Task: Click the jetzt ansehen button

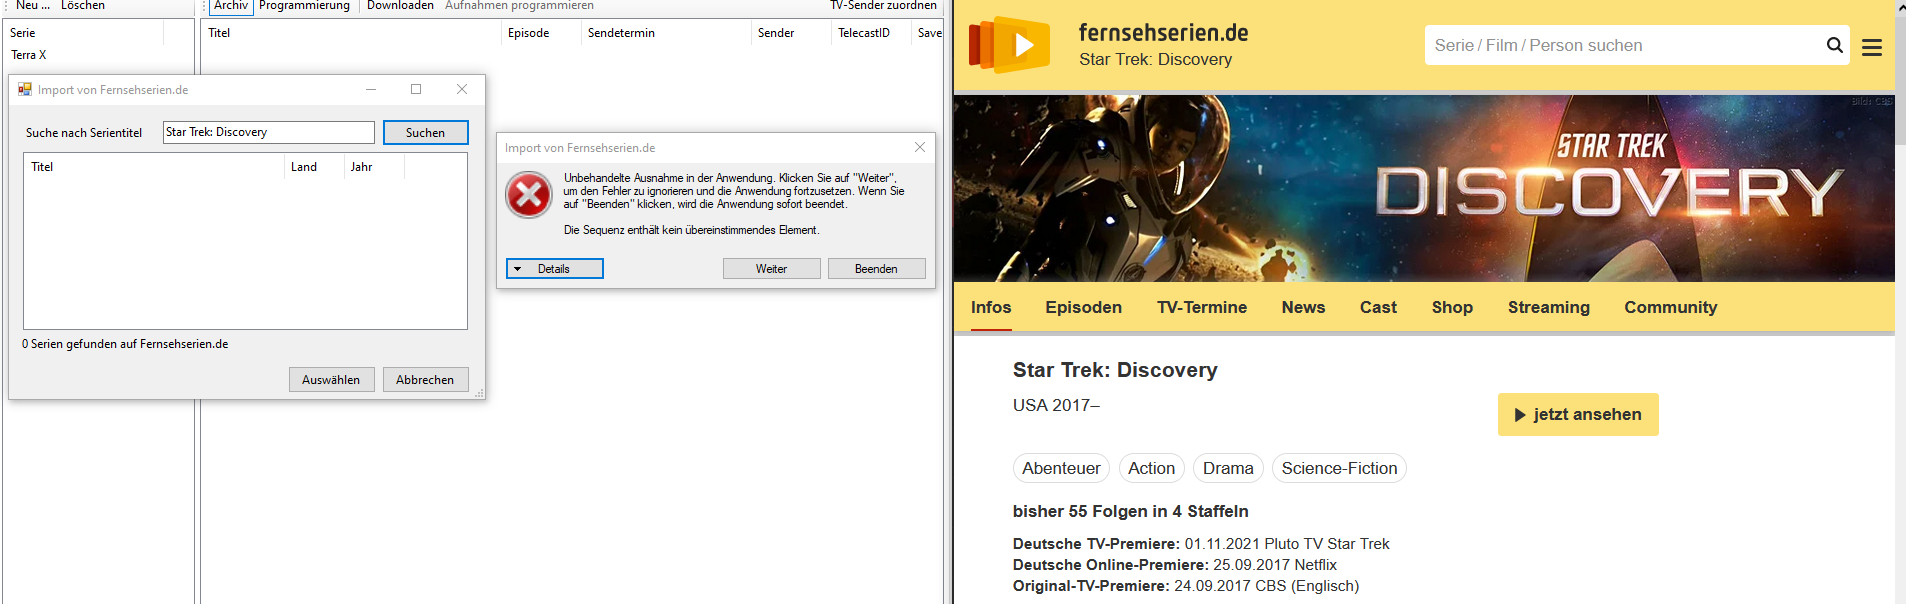Action: (1577, 415)
